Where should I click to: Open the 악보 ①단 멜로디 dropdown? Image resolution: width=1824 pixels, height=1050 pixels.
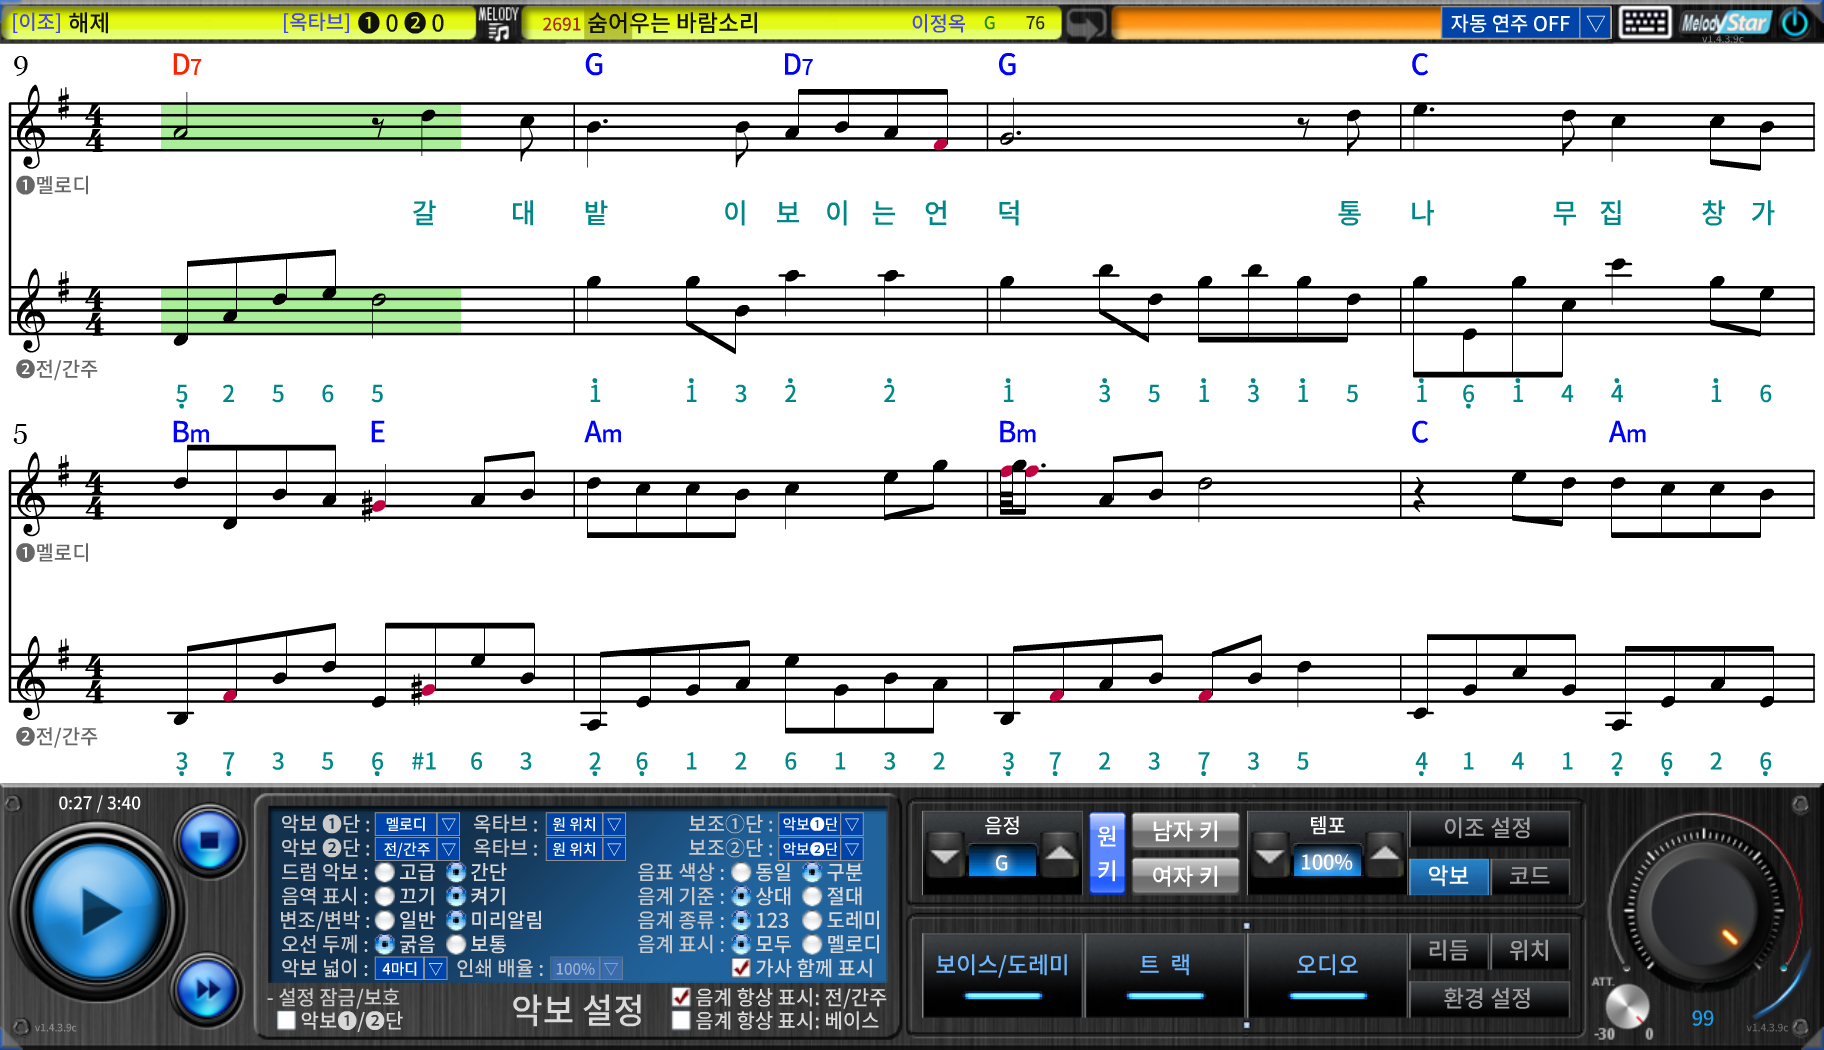(449, 824)
